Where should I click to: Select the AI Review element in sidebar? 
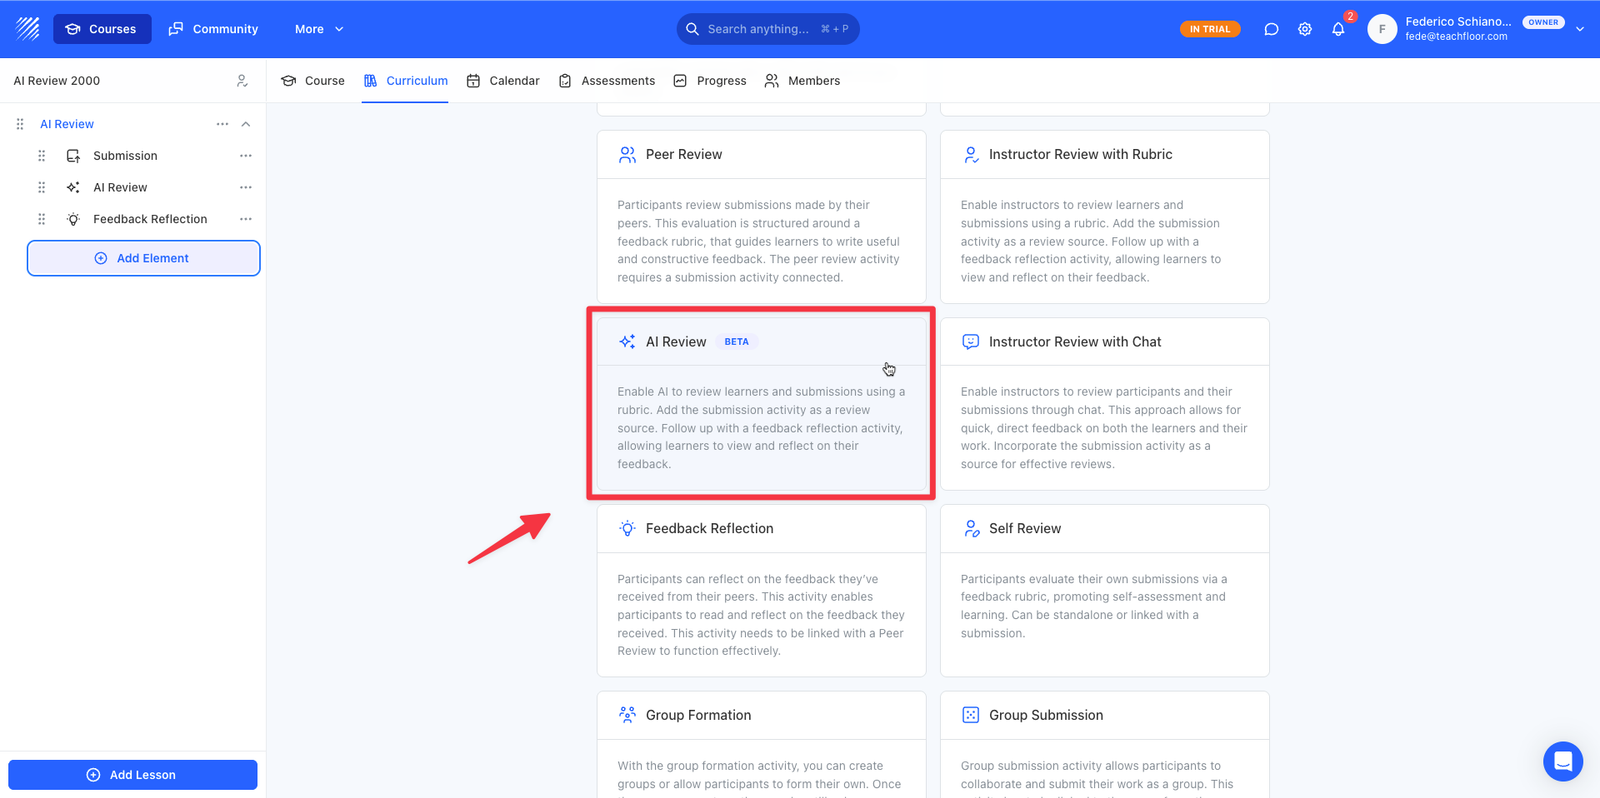[120, 187]
